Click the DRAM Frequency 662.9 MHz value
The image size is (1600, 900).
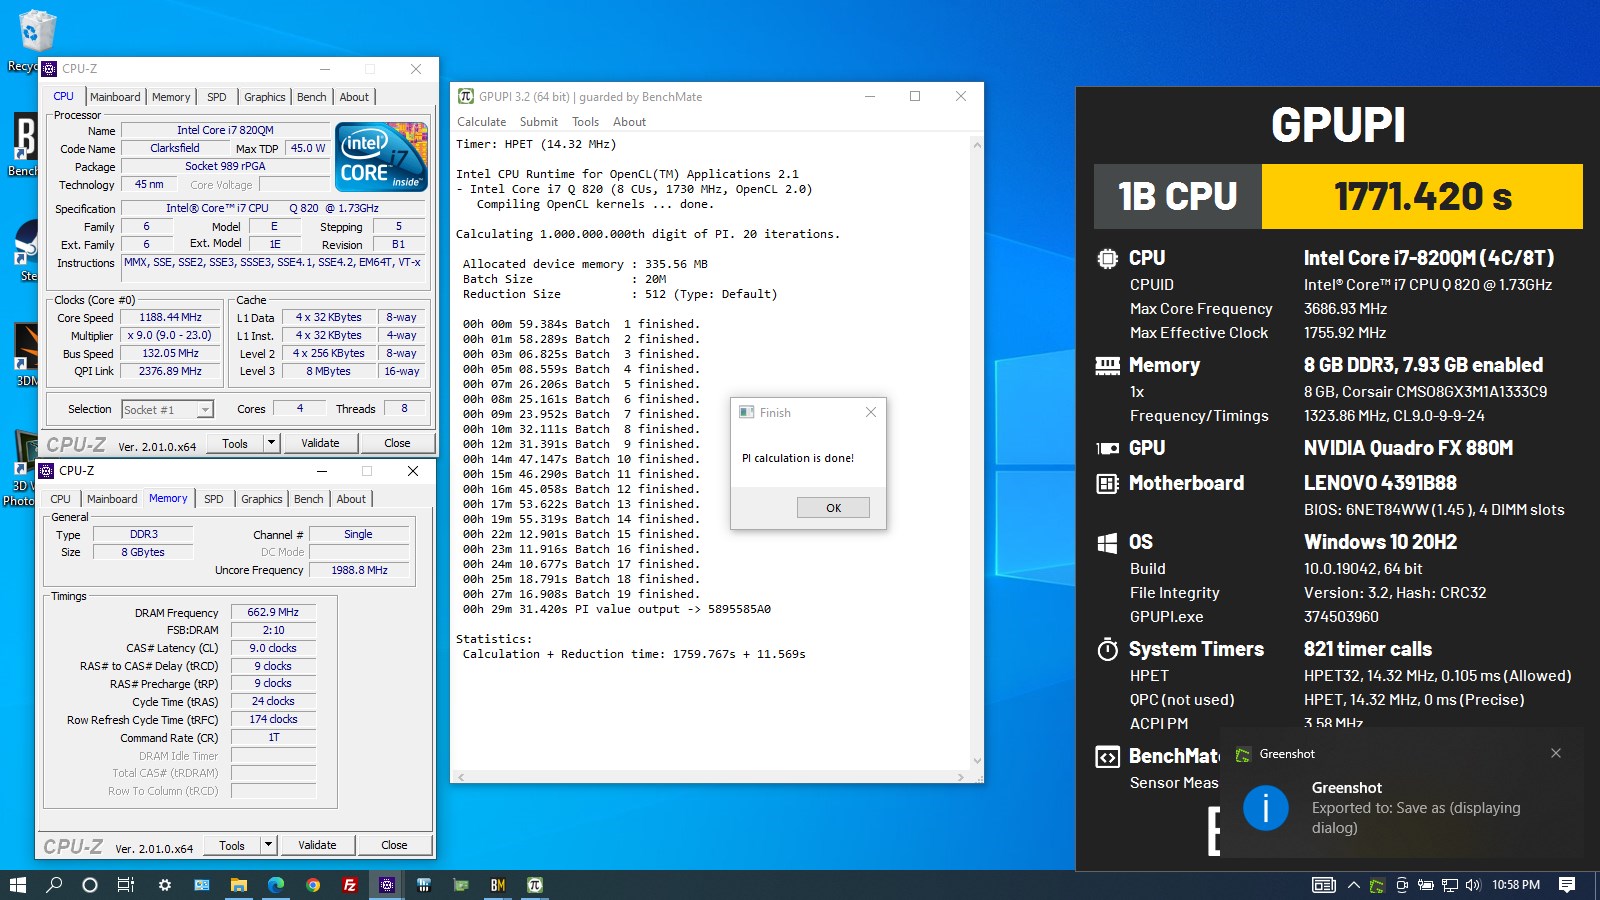273,612
